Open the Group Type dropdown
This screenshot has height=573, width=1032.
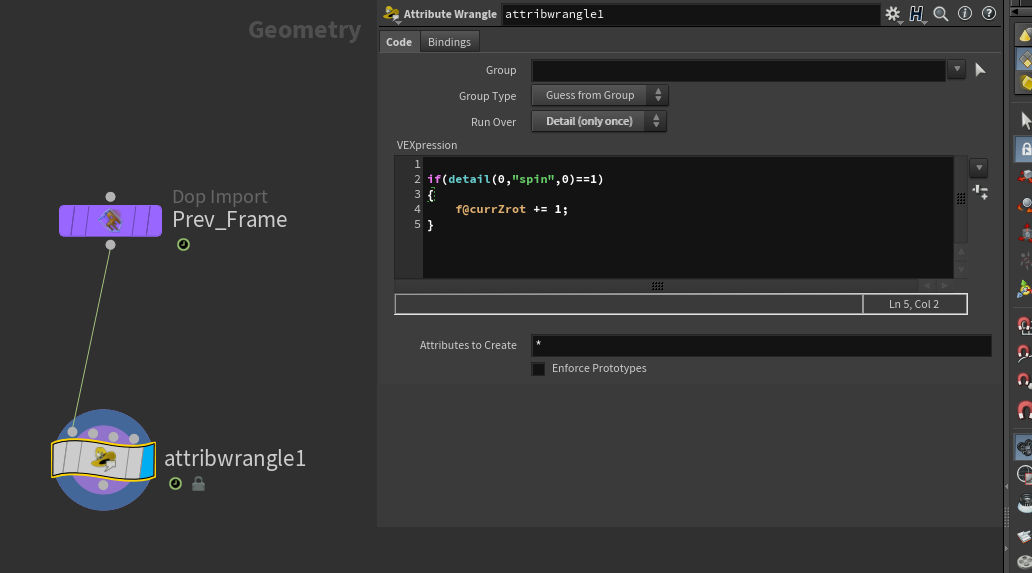point(600,95)
